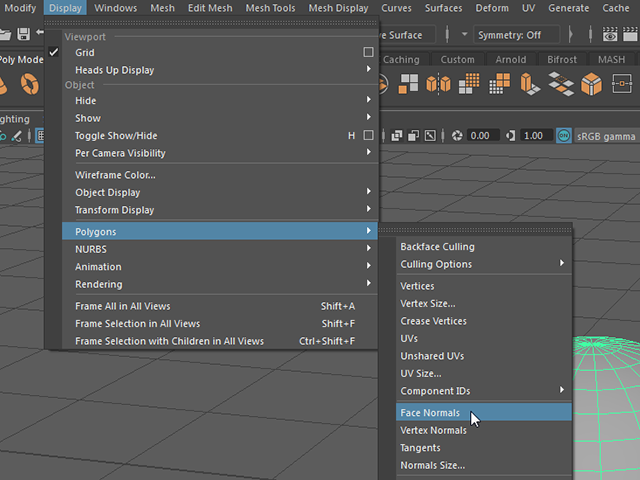The height and width of the screenshot is (480, 640).
Task: Toggle the Grid check mark
Action: (x=53, y=52)
